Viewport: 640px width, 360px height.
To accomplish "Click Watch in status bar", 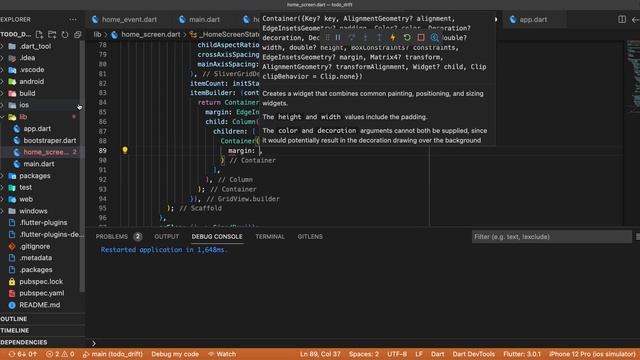I will point(222,354).
